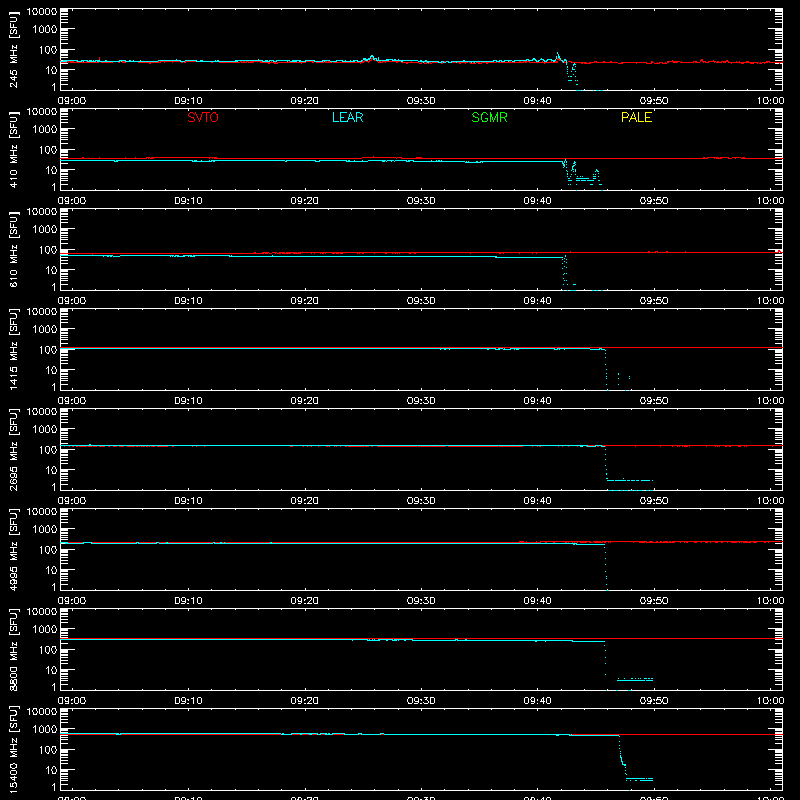Click the 10 tick label on 1415 MHz axis
Screen dimensions: 800x800
[x=51, y=370]
